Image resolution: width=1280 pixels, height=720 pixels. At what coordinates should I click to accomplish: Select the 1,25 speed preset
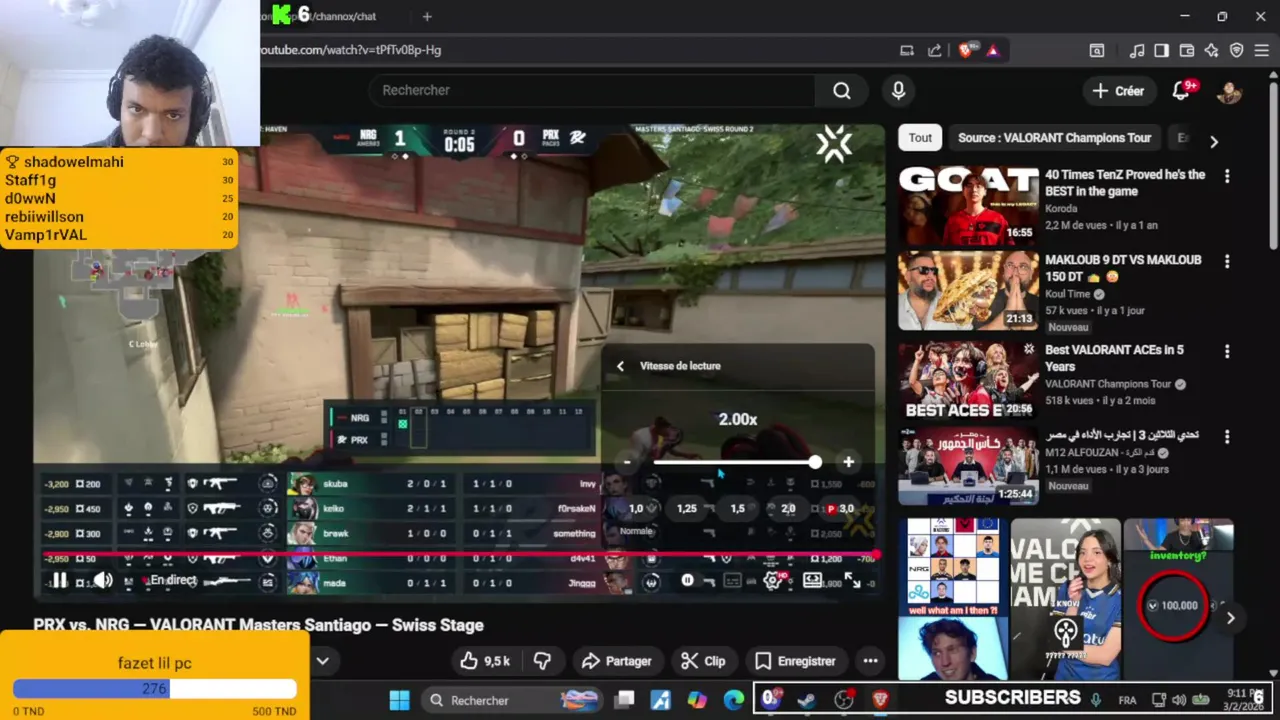pos(686,509)
